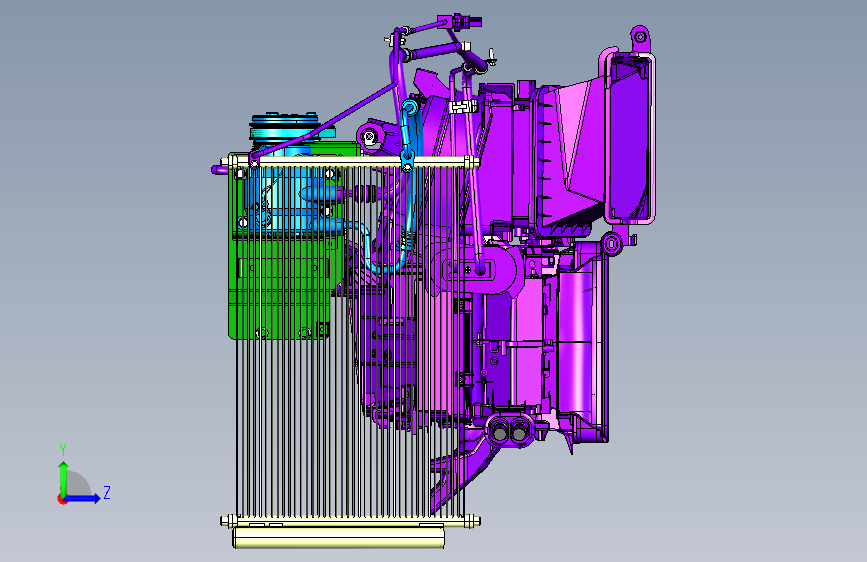Select the sensor connector at top of pipes

(461, 22)
